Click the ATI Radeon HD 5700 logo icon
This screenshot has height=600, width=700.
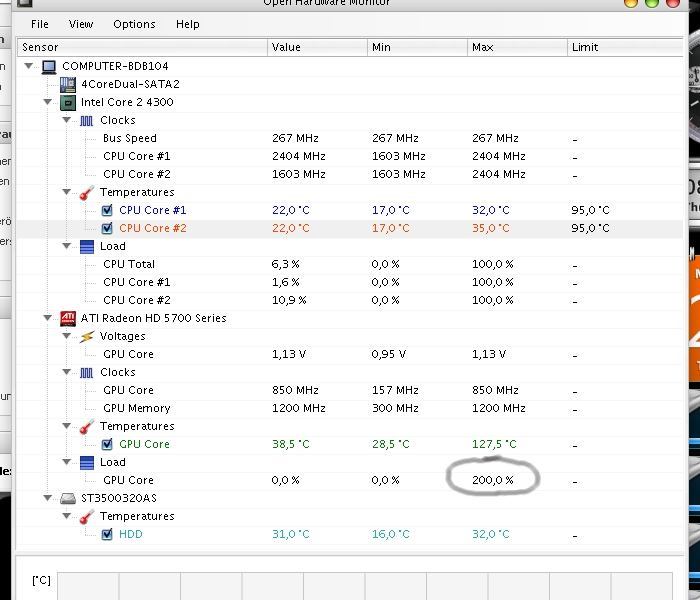pyautogui.click(x=68, y=318)
